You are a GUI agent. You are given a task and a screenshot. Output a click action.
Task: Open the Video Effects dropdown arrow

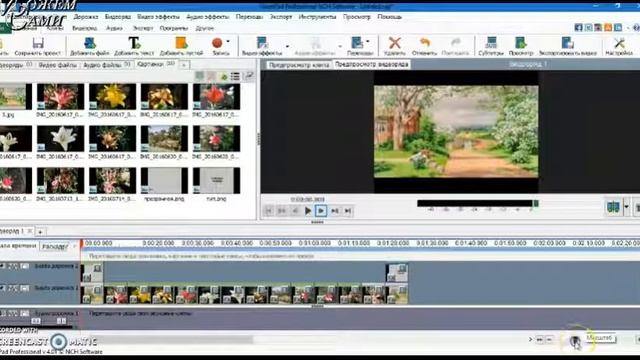point(287,46)
